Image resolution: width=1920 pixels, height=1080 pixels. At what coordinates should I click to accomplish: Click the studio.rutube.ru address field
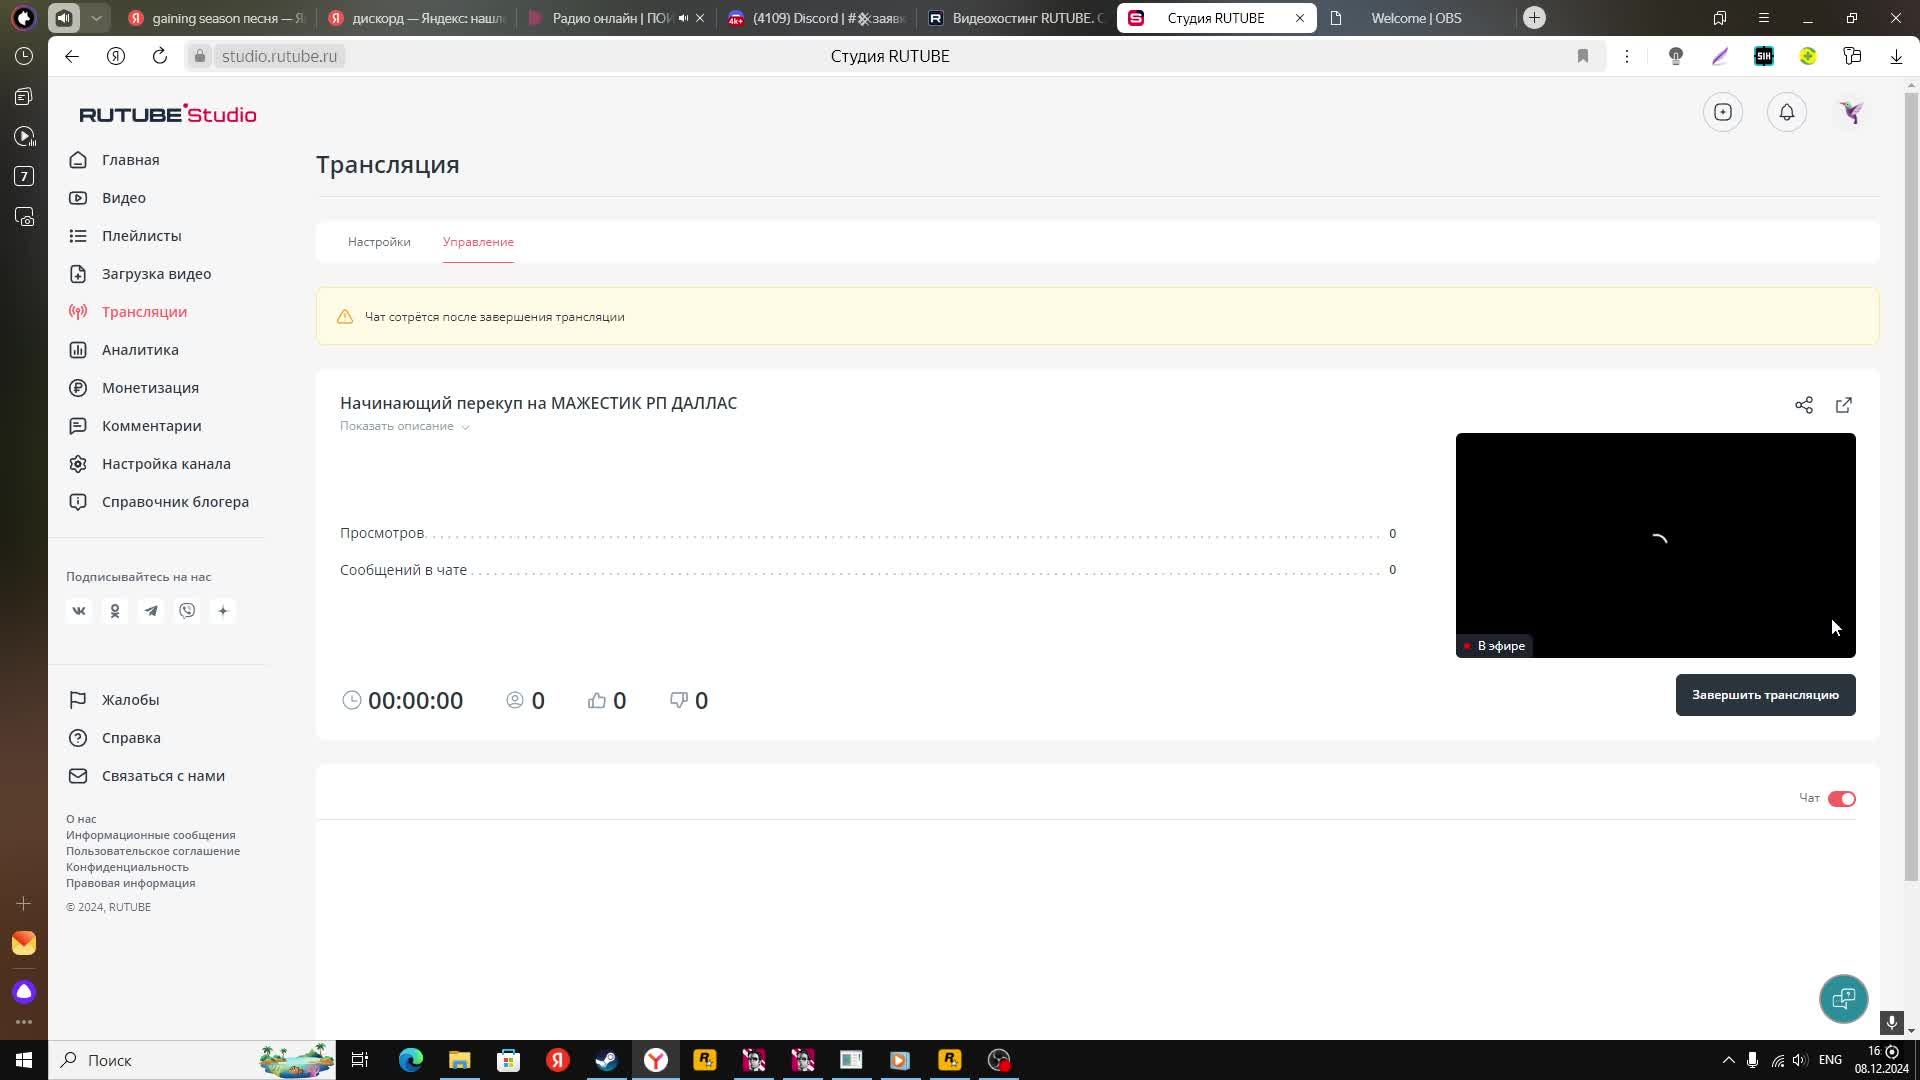279,56
